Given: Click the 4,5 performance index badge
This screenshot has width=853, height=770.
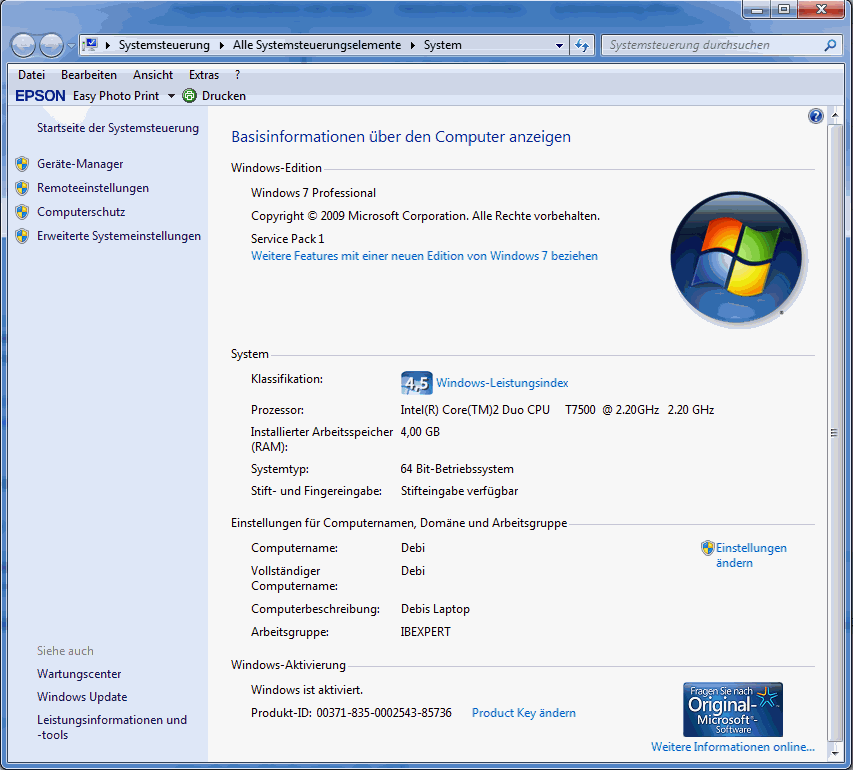Looking at the screenshot, I should pos(417,383).
